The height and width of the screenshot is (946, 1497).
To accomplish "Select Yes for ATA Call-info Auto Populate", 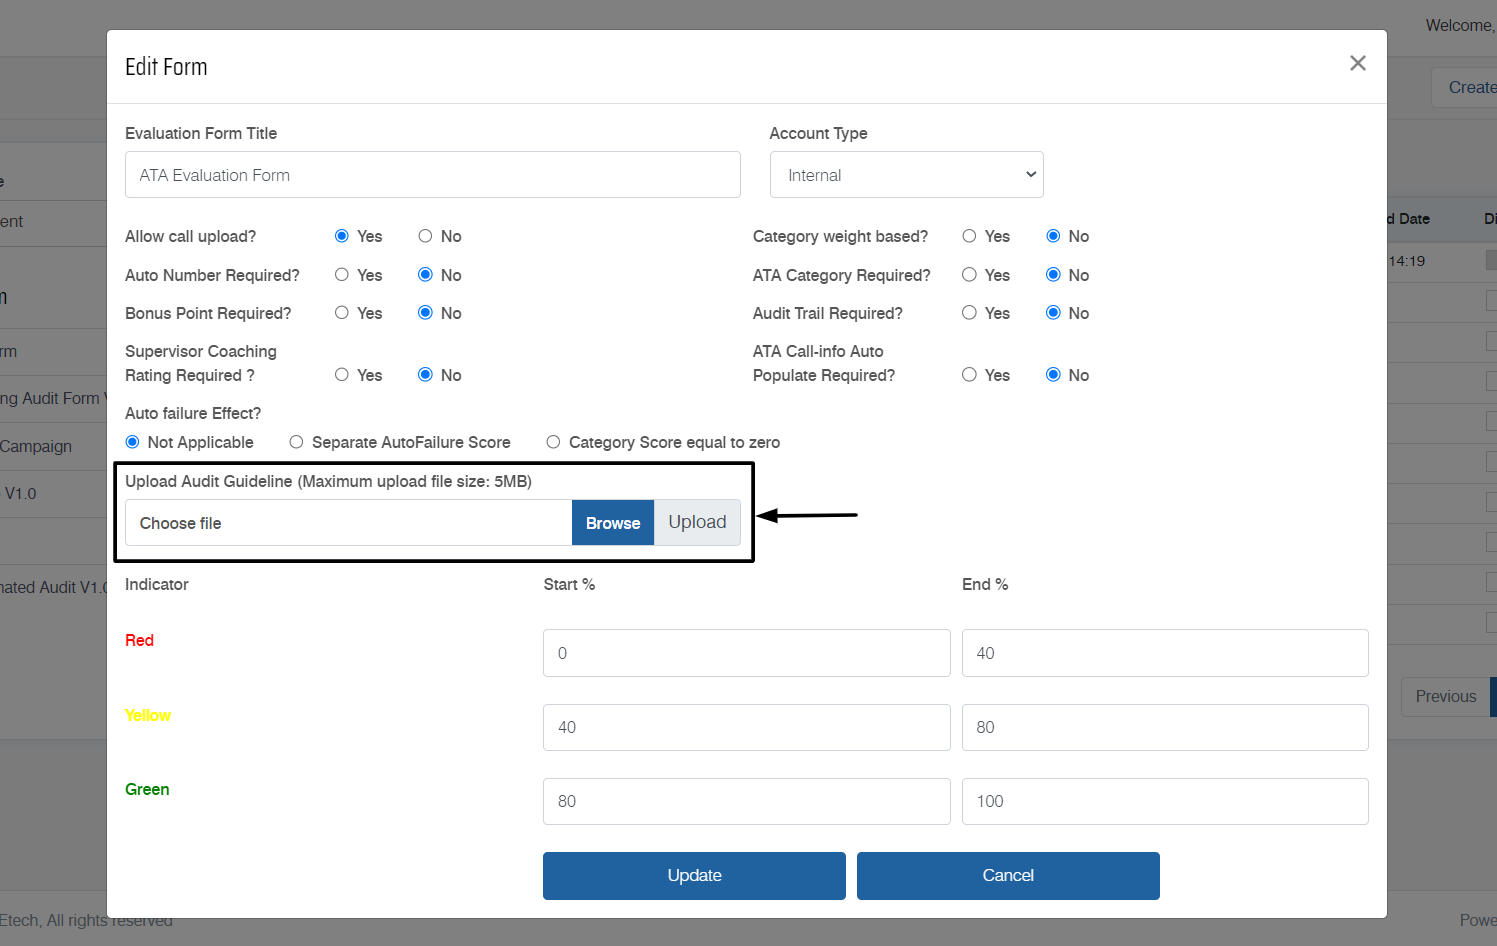I will point(969,375).
